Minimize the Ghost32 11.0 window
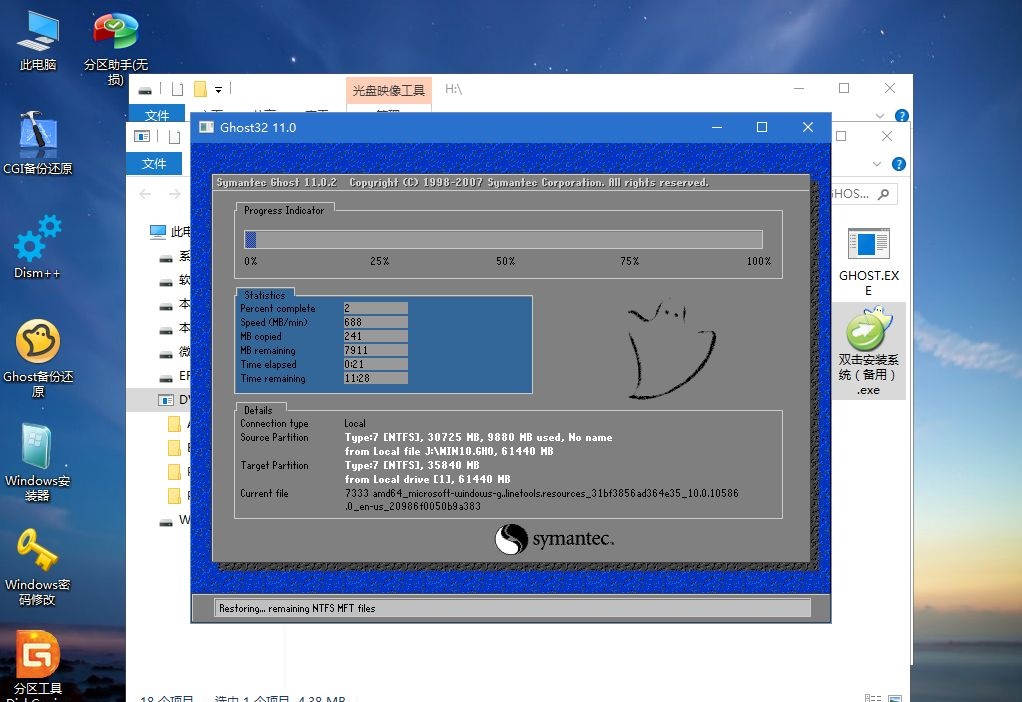The image size is (1022, 702). pos(717,127)
